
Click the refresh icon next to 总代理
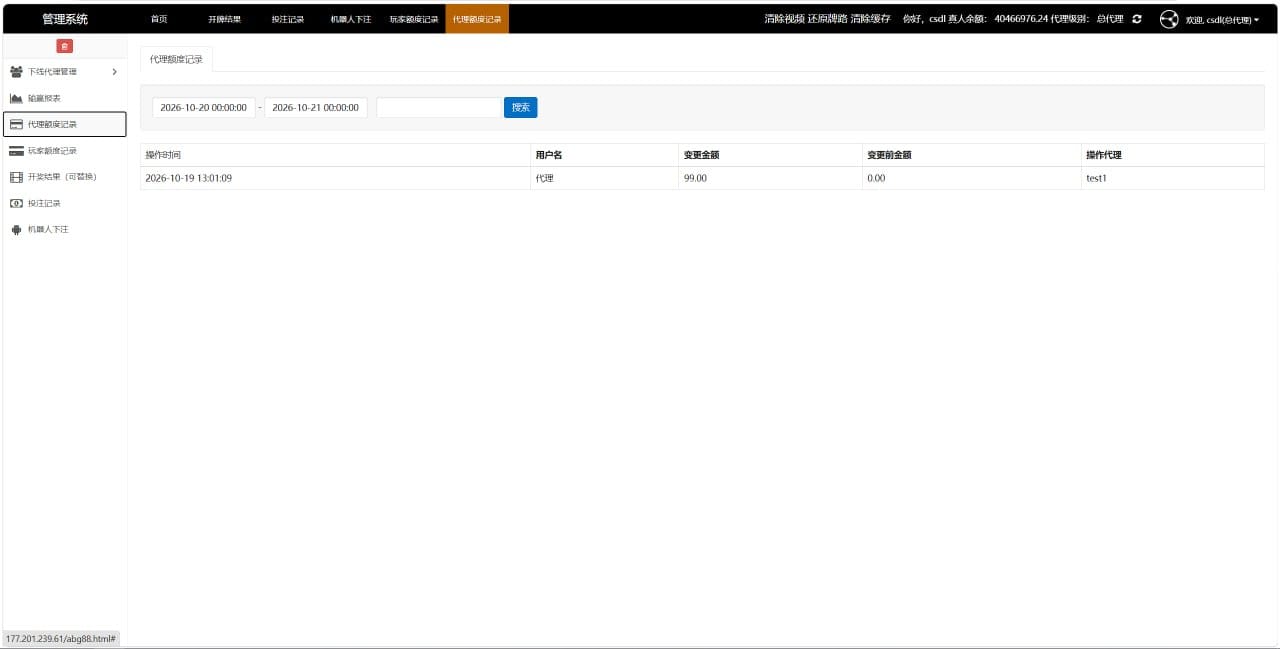coord(1137,19)
